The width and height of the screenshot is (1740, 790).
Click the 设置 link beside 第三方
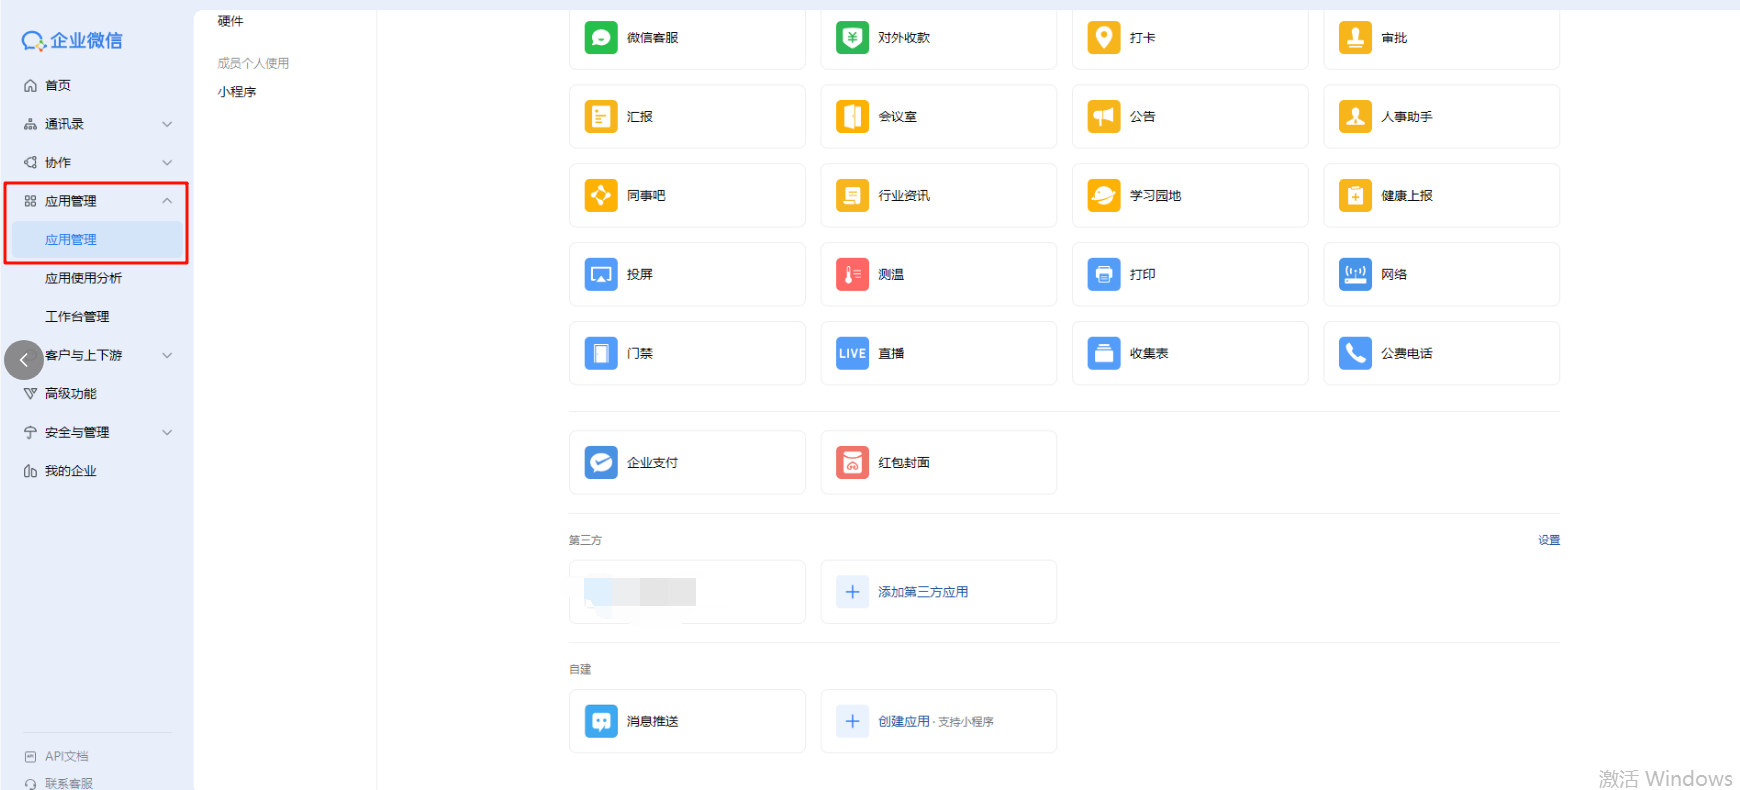(1548, 540)
